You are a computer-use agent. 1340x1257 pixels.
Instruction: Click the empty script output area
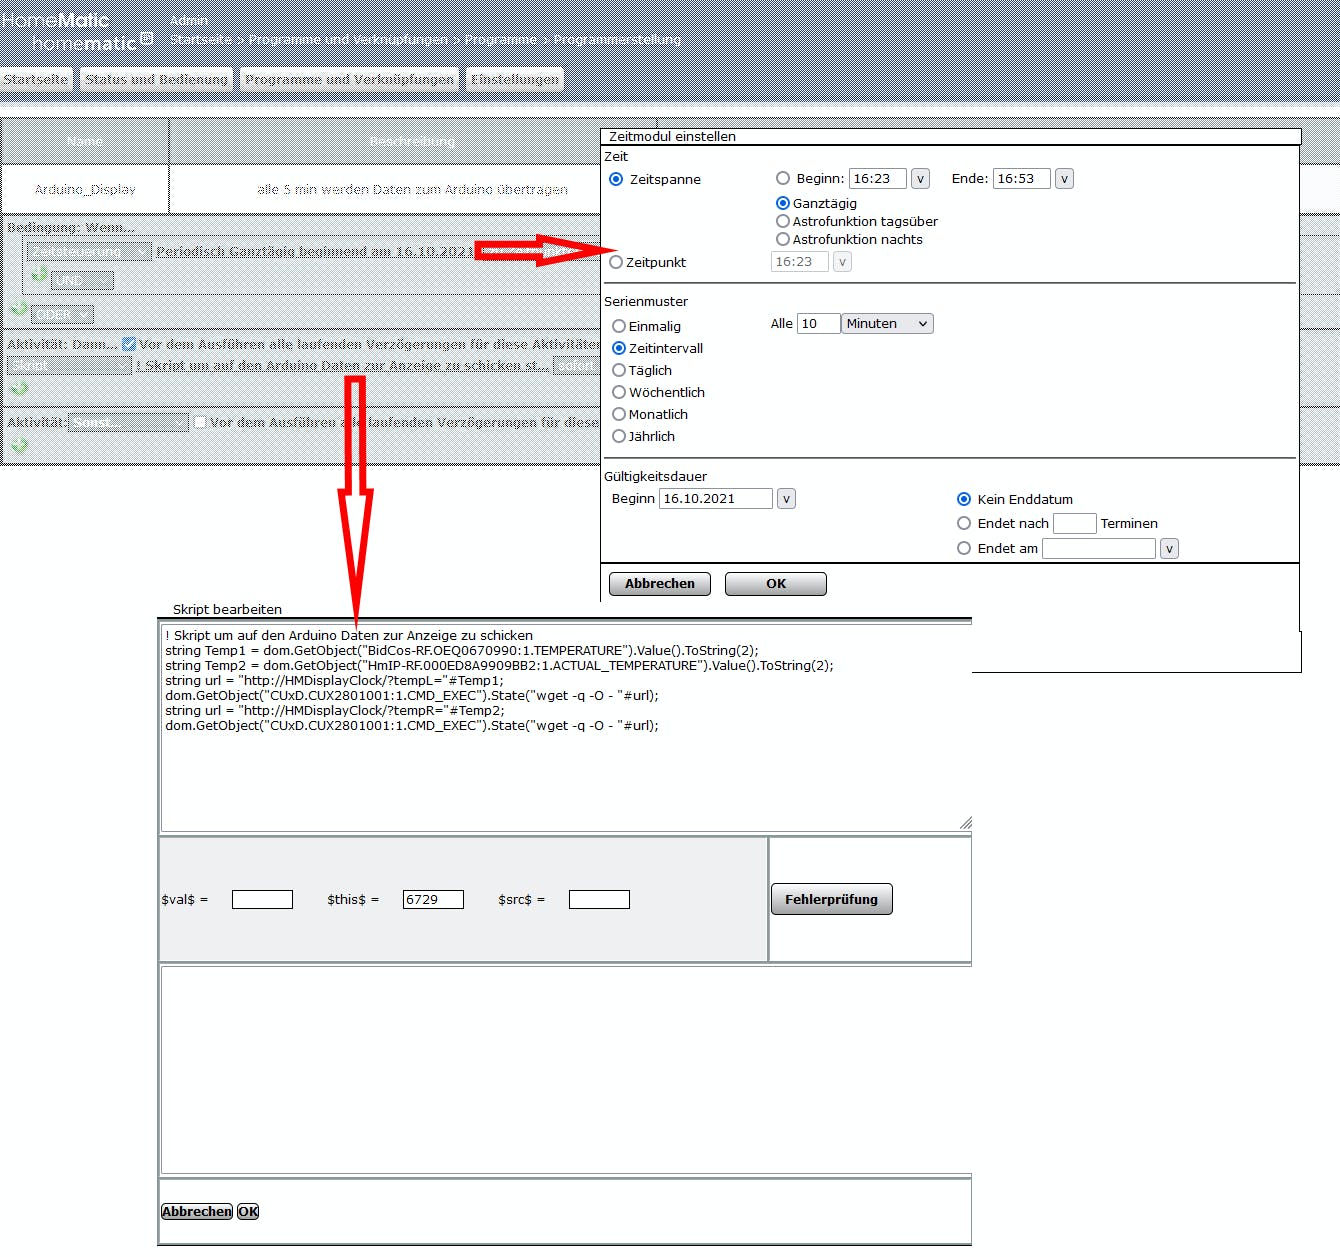(x=567, y=1069)
